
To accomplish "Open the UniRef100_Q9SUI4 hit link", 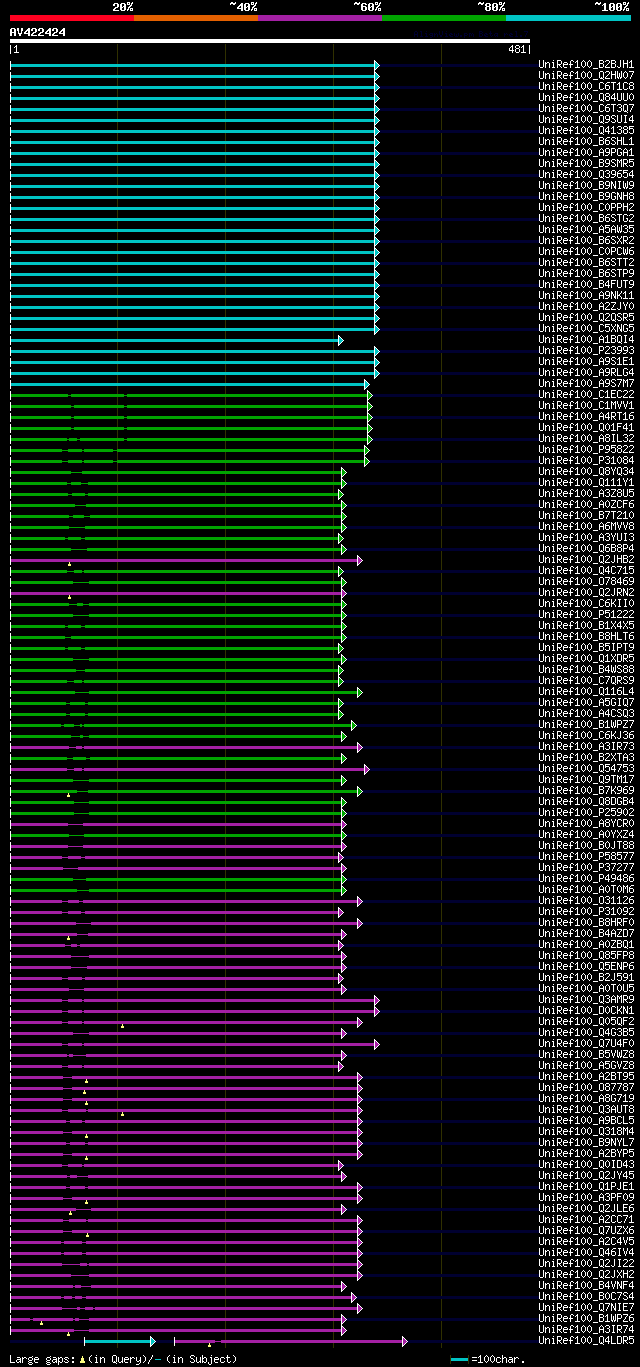I will [x=586, y=119].
